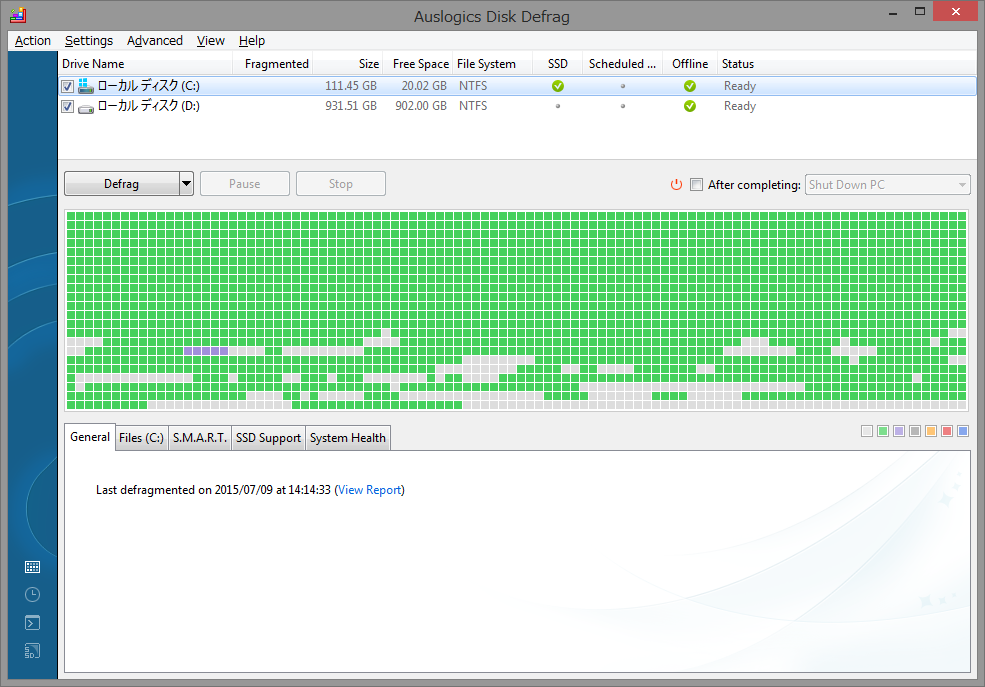This screenshot has height=687, width=985.
Task: Open the Defrag button dropdown arrow
Action: point(185,183)
